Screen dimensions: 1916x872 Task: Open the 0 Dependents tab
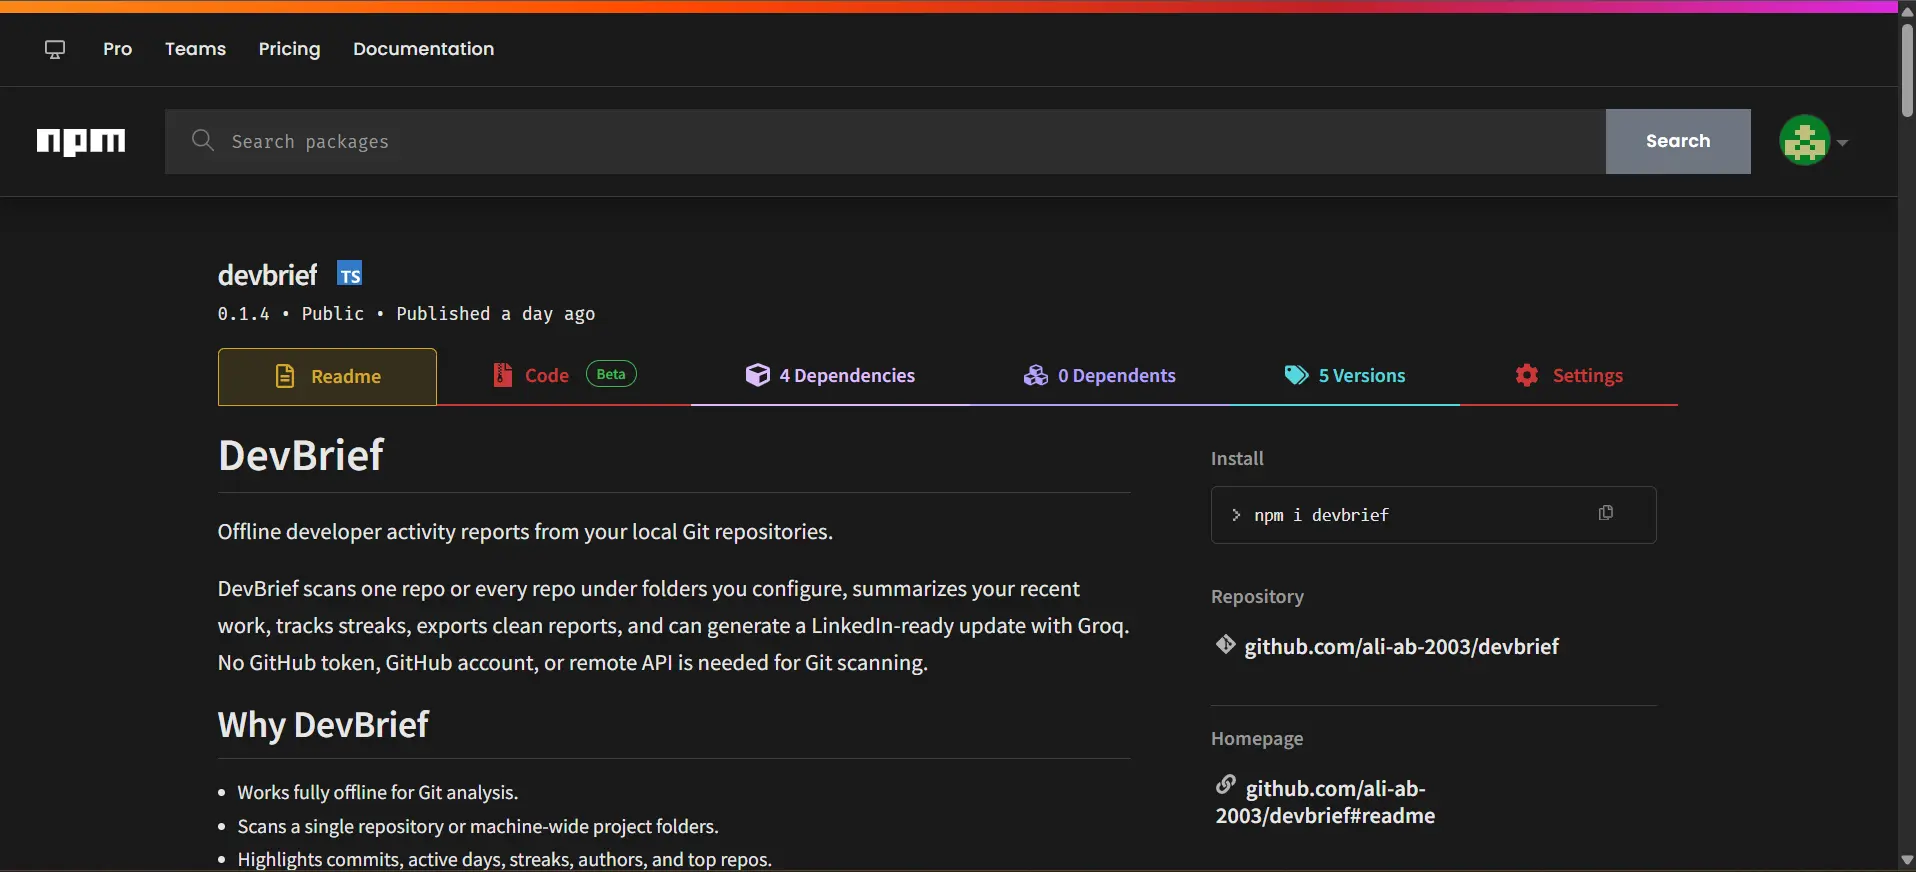(x=1099, y=376)
